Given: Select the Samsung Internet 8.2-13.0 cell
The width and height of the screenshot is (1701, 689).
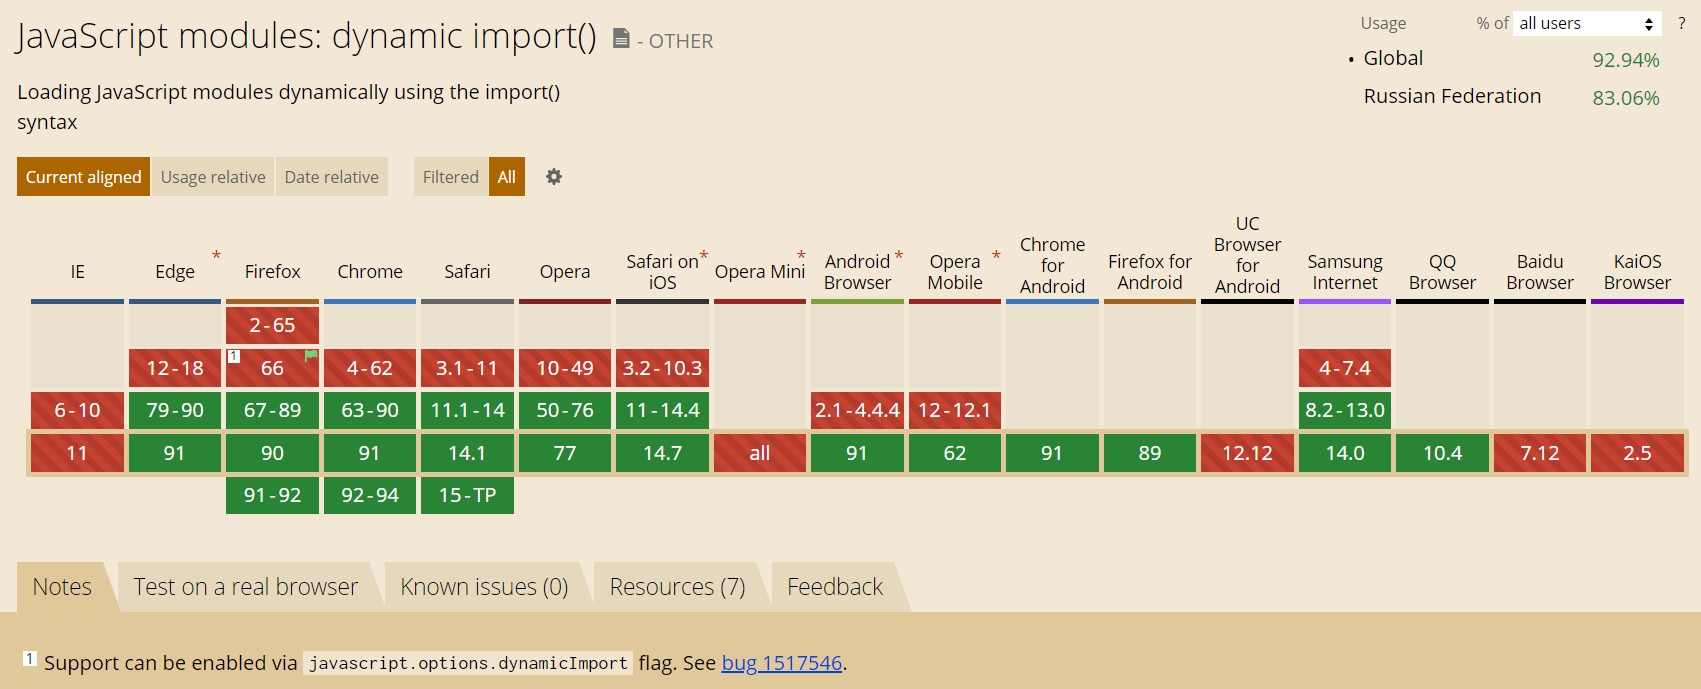Looking at the screenshot, I should (1345, 410).
